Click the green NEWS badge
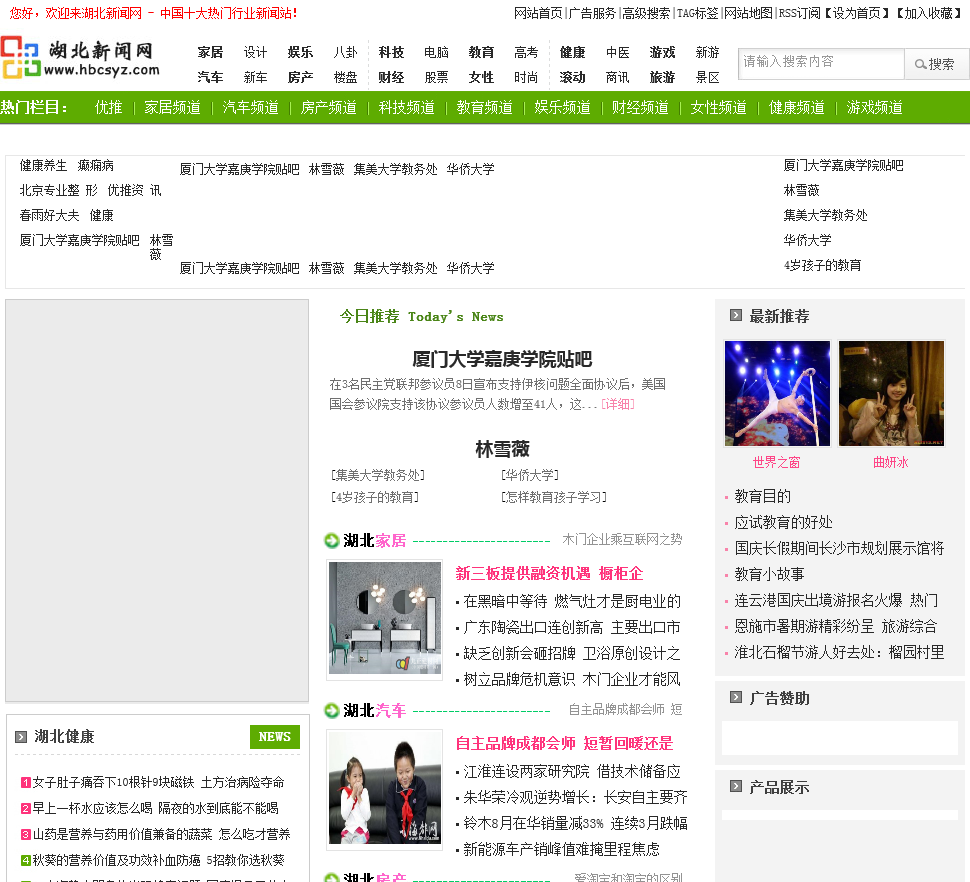Screen dimensions: 970x882 pos(275,737)
